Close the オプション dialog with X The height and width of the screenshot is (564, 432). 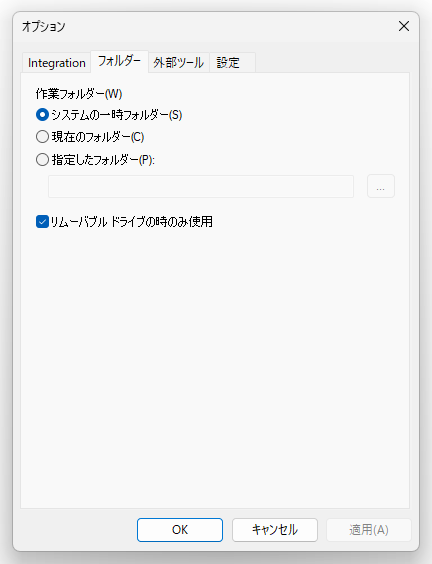pyautogui.click(x=404, y=26)
